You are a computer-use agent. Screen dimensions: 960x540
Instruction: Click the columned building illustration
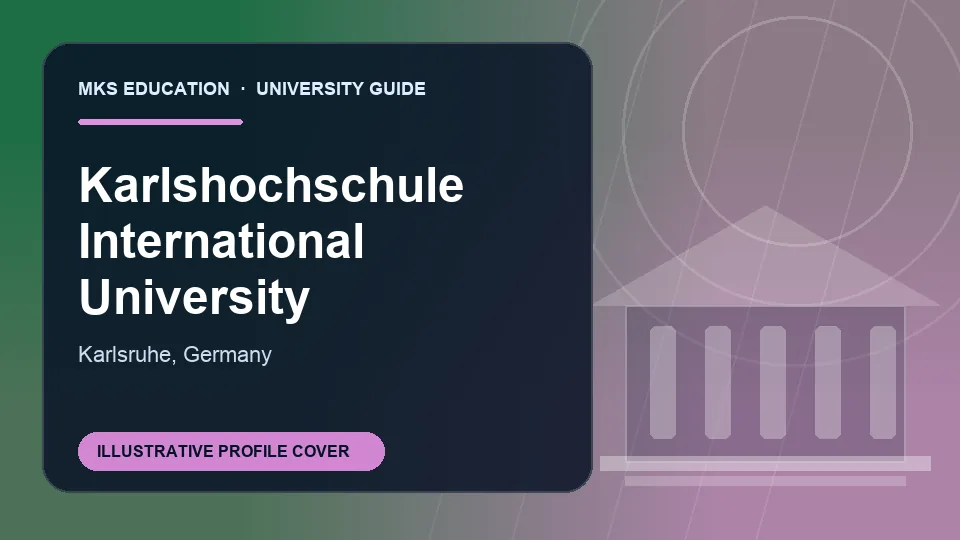(x=765, y=347)
